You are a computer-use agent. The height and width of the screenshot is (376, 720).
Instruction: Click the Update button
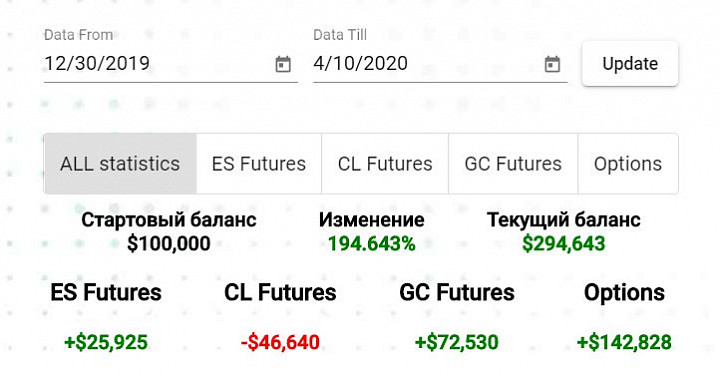(x=630, y=64)
